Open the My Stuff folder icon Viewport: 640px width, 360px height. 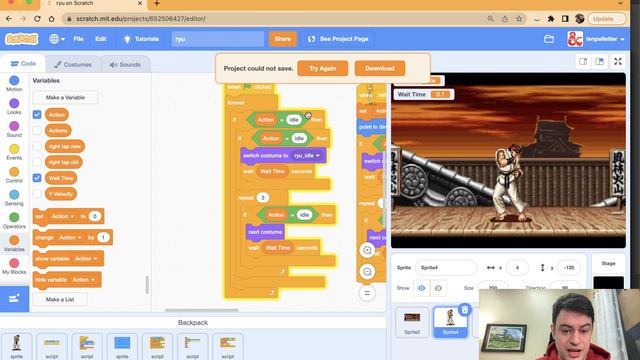[x=549, y=39]
